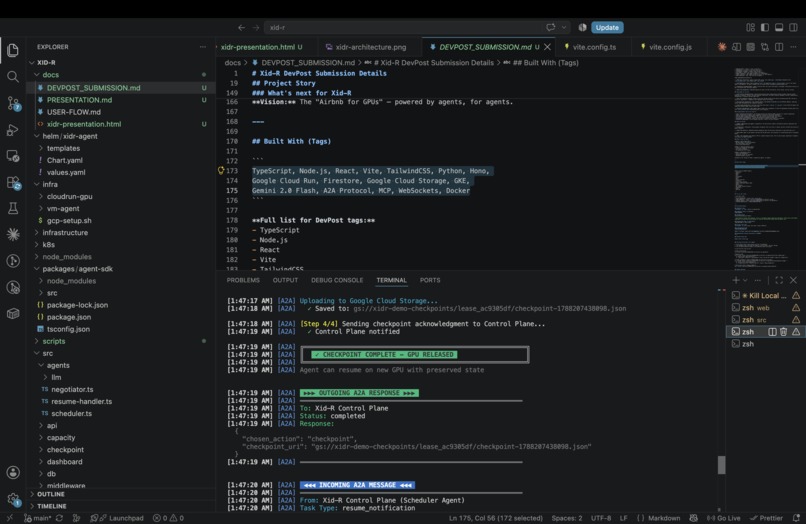
Task: Open the Remote Explorer view
Action: tap(13, 156)
